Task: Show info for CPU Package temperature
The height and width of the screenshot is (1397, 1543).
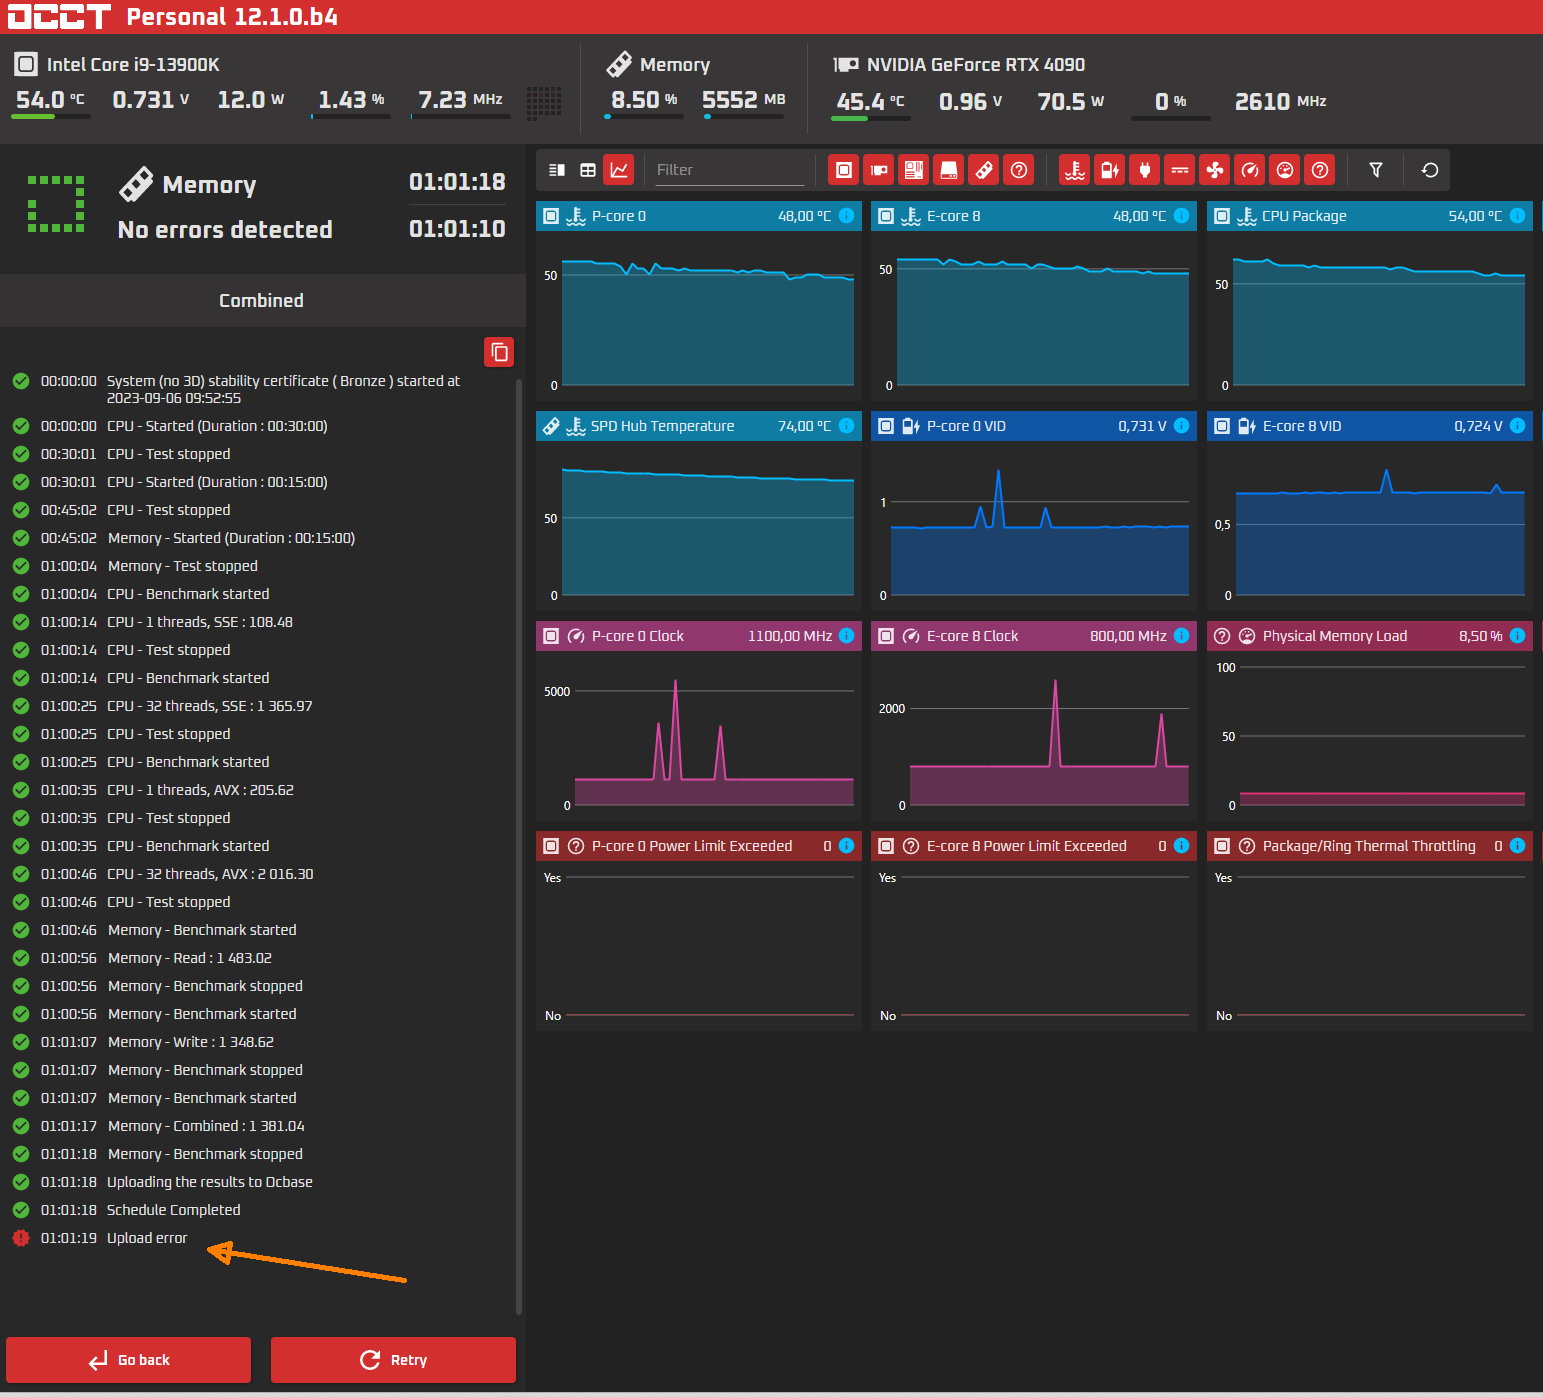Action: (1517, 216)
